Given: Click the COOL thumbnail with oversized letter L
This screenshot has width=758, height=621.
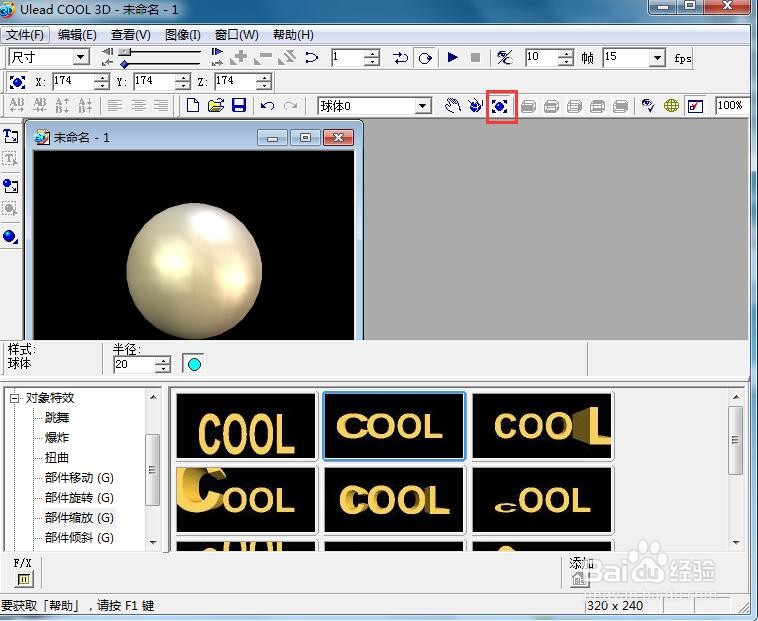Looking at the screenshot, I should [x=542, y=426].
